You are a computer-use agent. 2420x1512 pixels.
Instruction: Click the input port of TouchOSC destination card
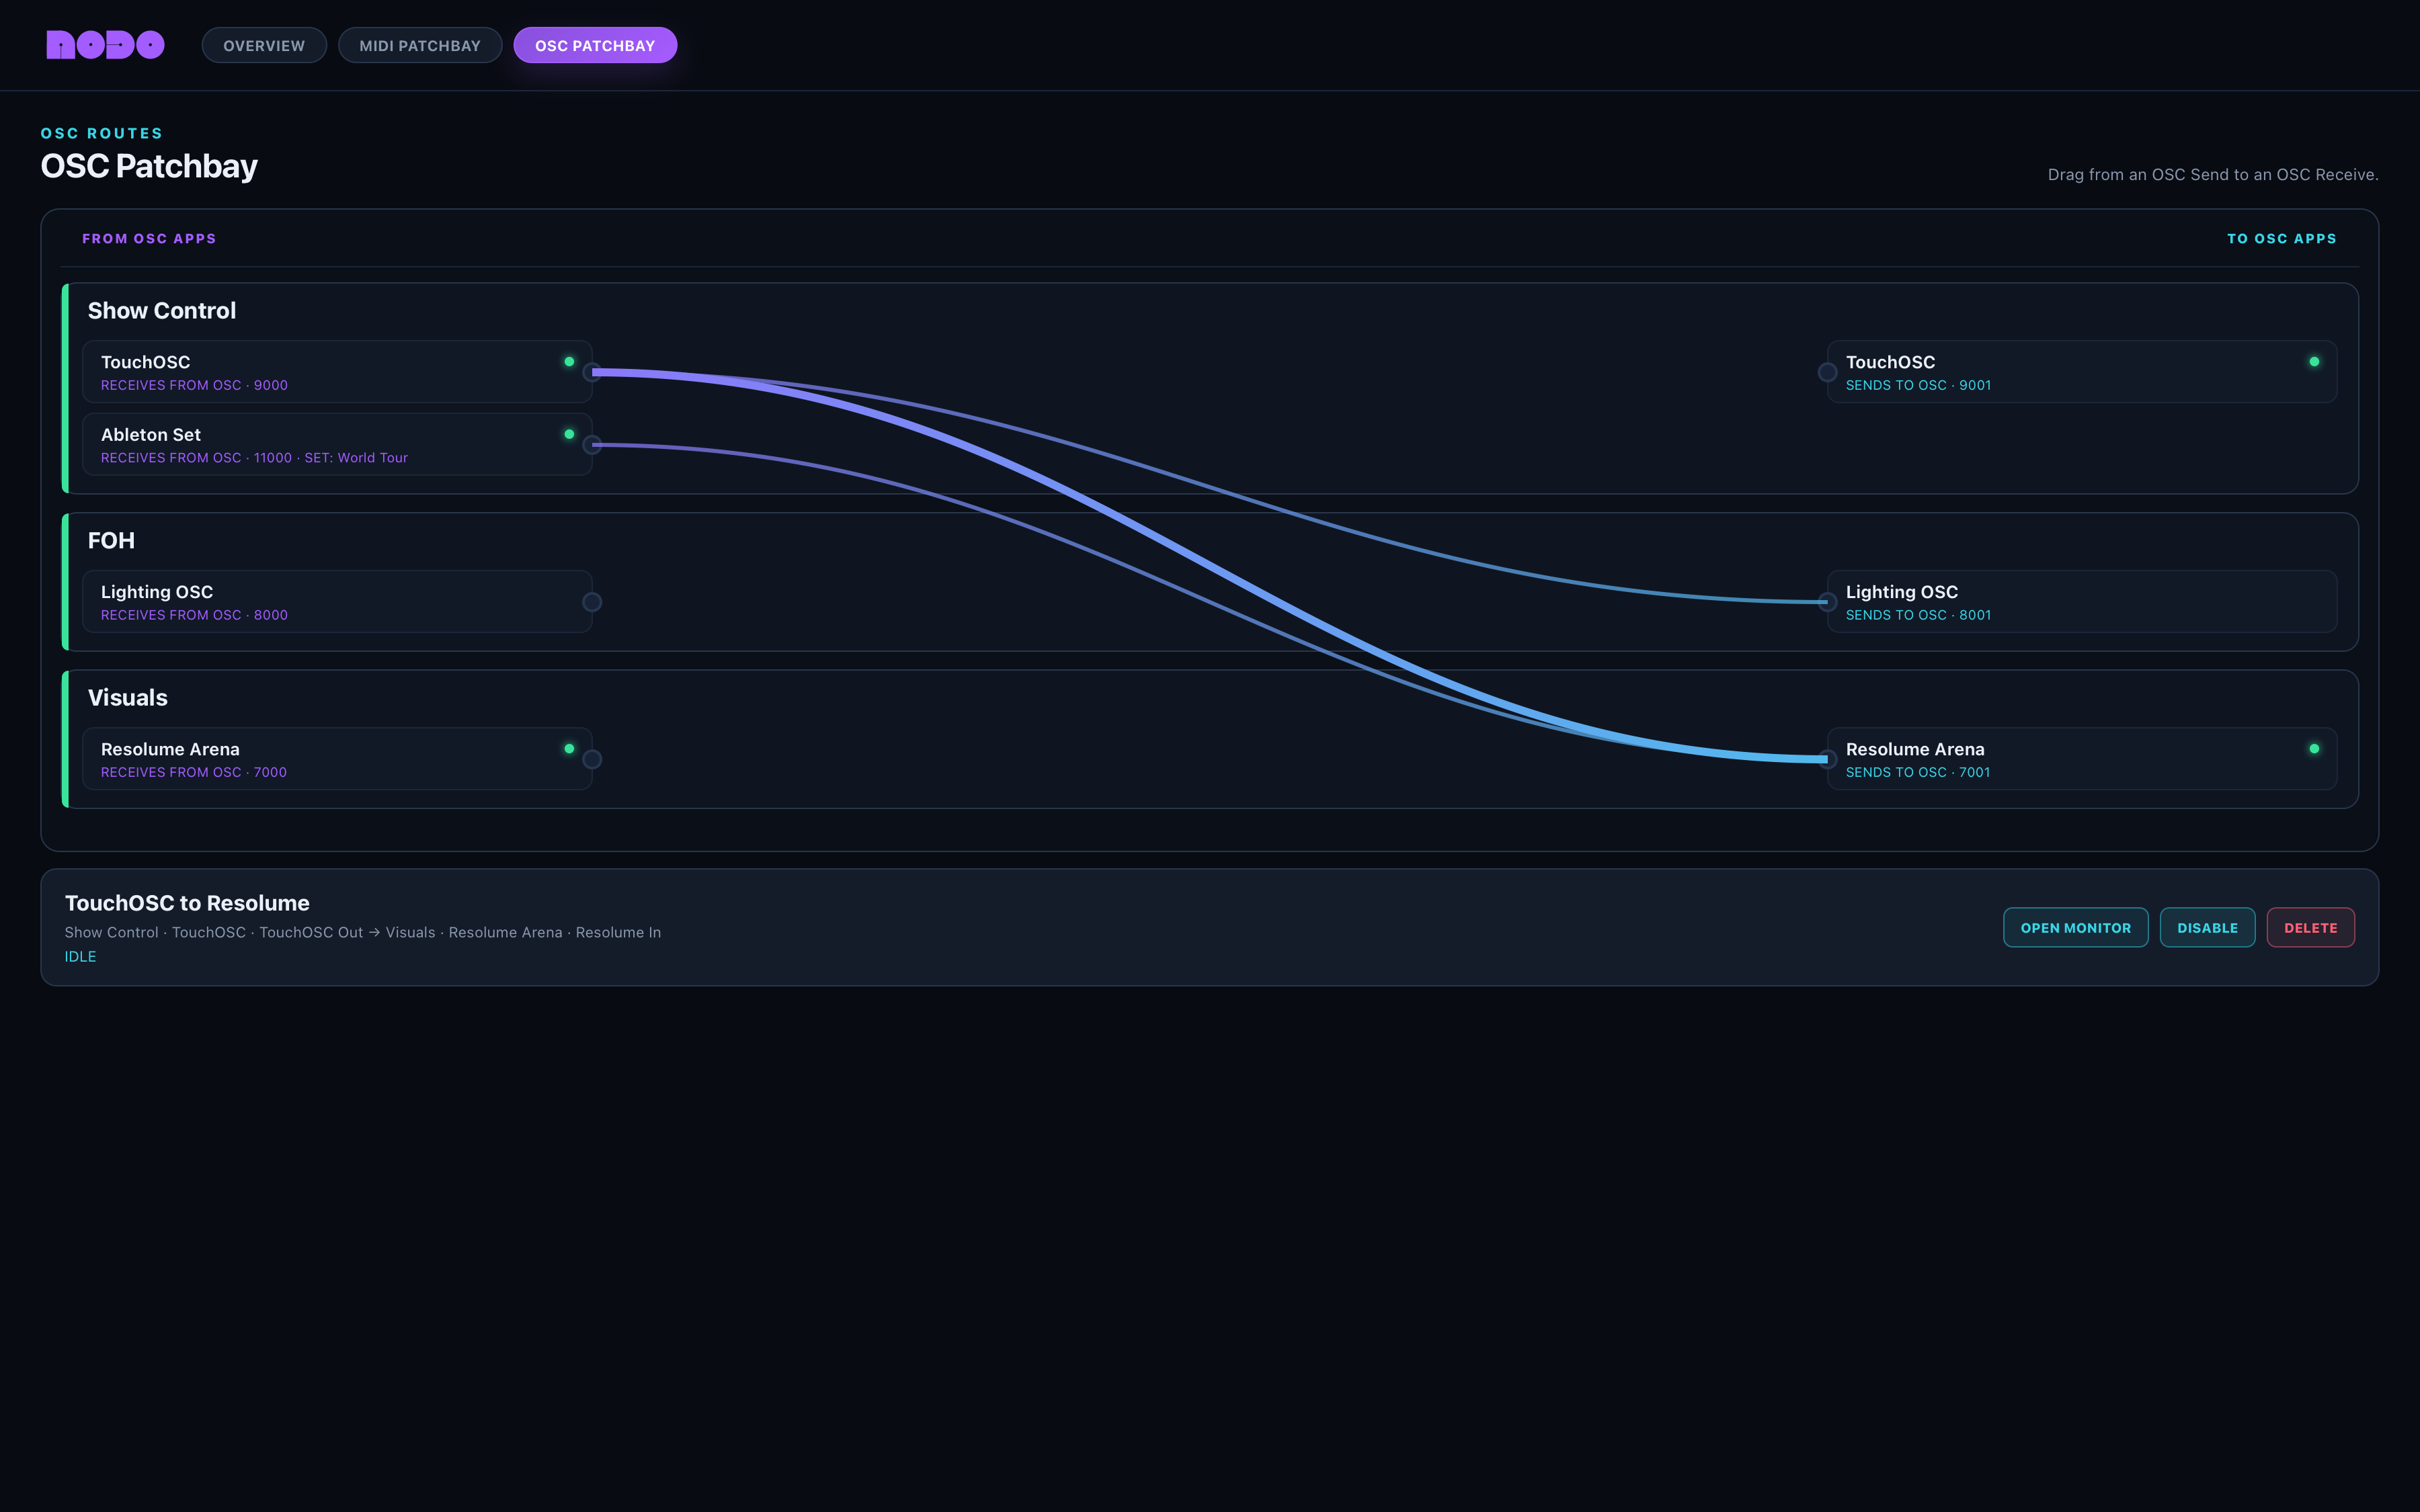point(1827,372)
